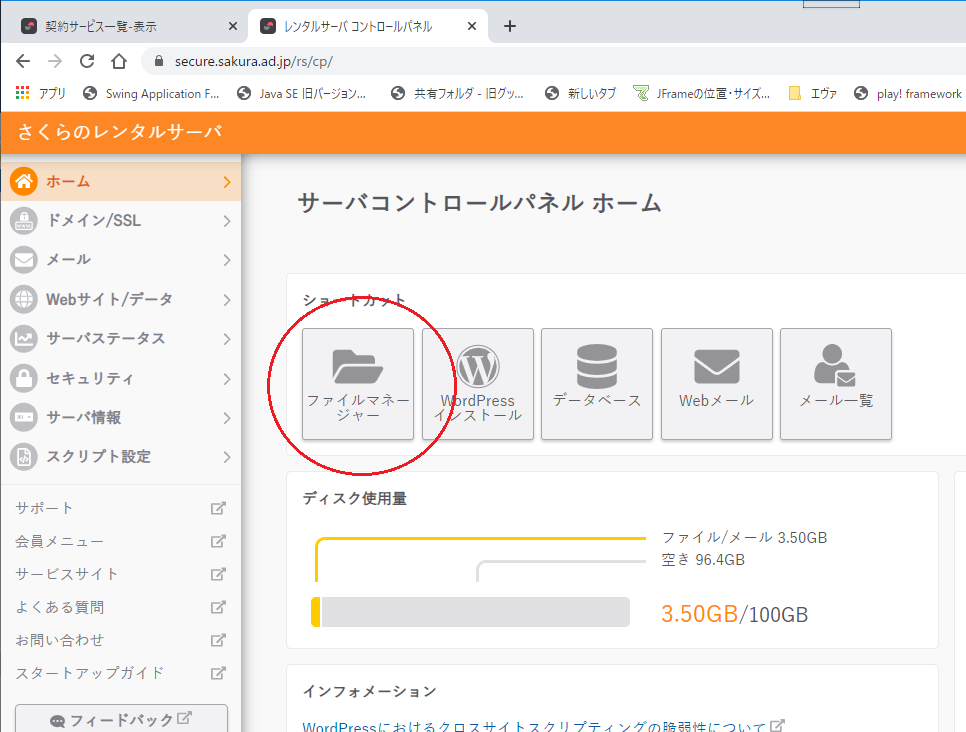Open the データベース shortcut tile

(597, 384)
